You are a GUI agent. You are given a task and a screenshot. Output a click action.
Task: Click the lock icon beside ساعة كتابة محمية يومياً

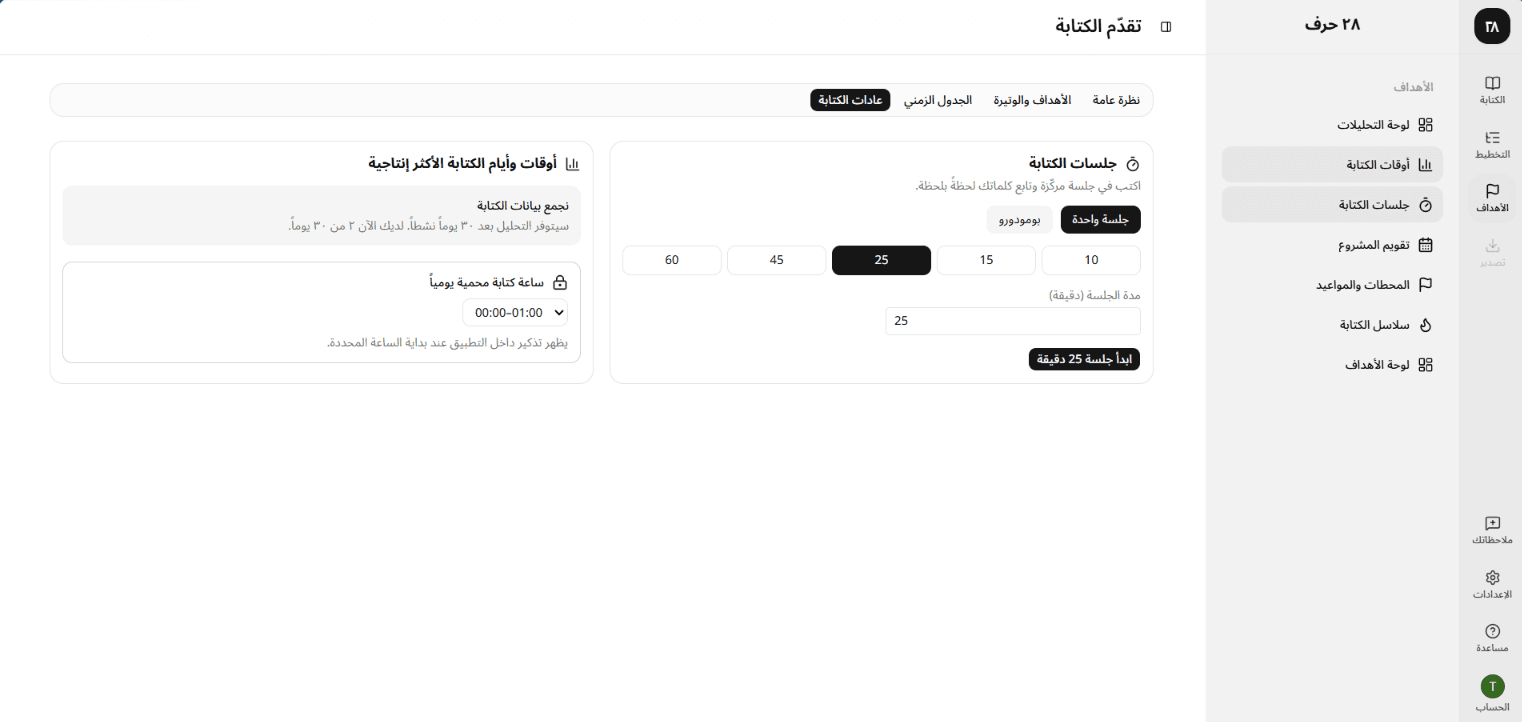tap(560, 283)
